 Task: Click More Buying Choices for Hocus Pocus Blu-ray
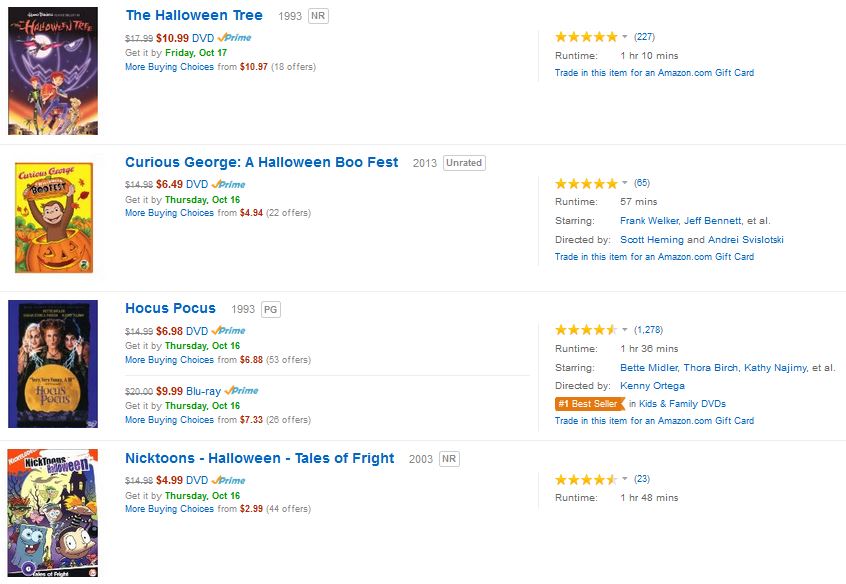pos(169,420)
